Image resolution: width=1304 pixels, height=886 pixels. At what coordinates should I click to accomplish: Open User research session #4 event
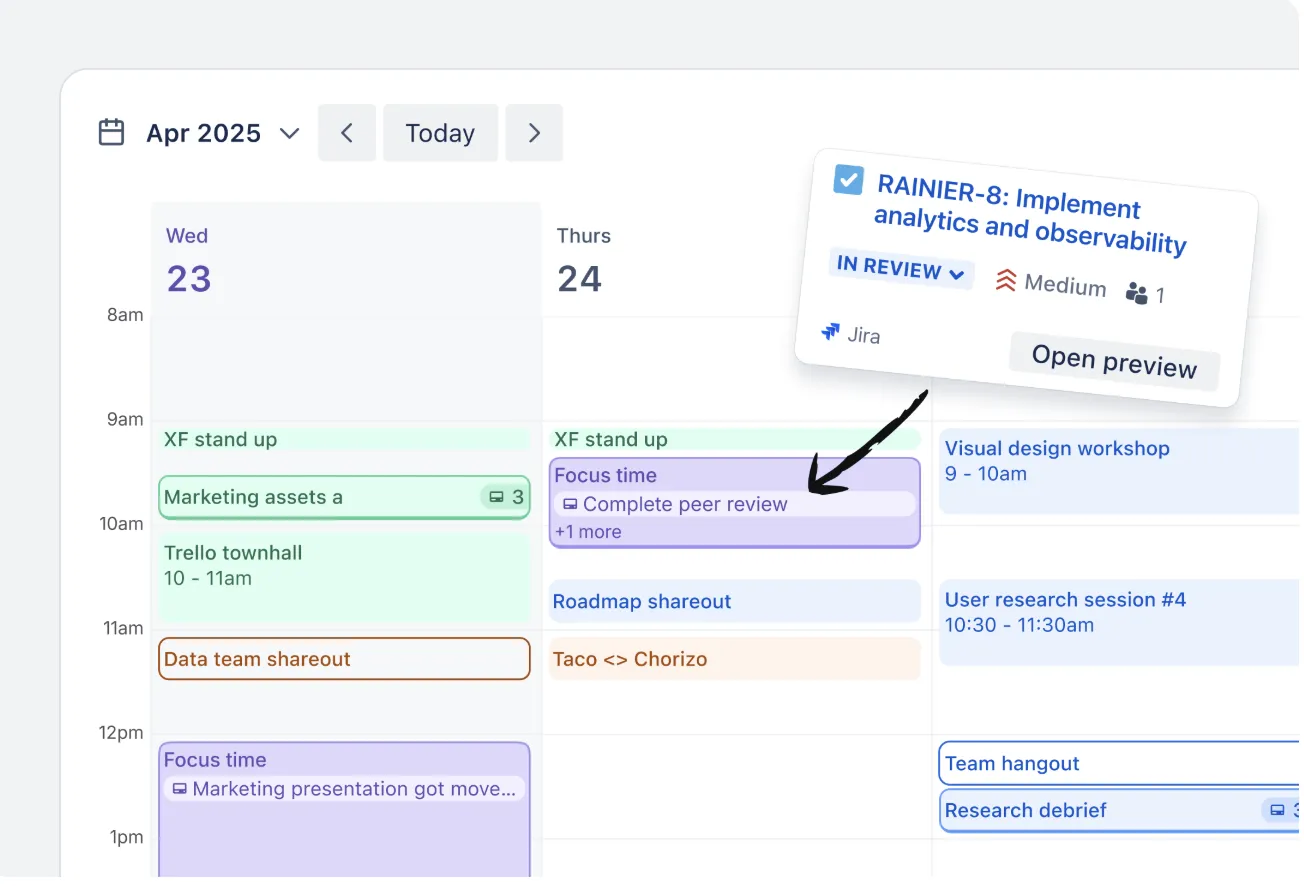click(1120, 623)
